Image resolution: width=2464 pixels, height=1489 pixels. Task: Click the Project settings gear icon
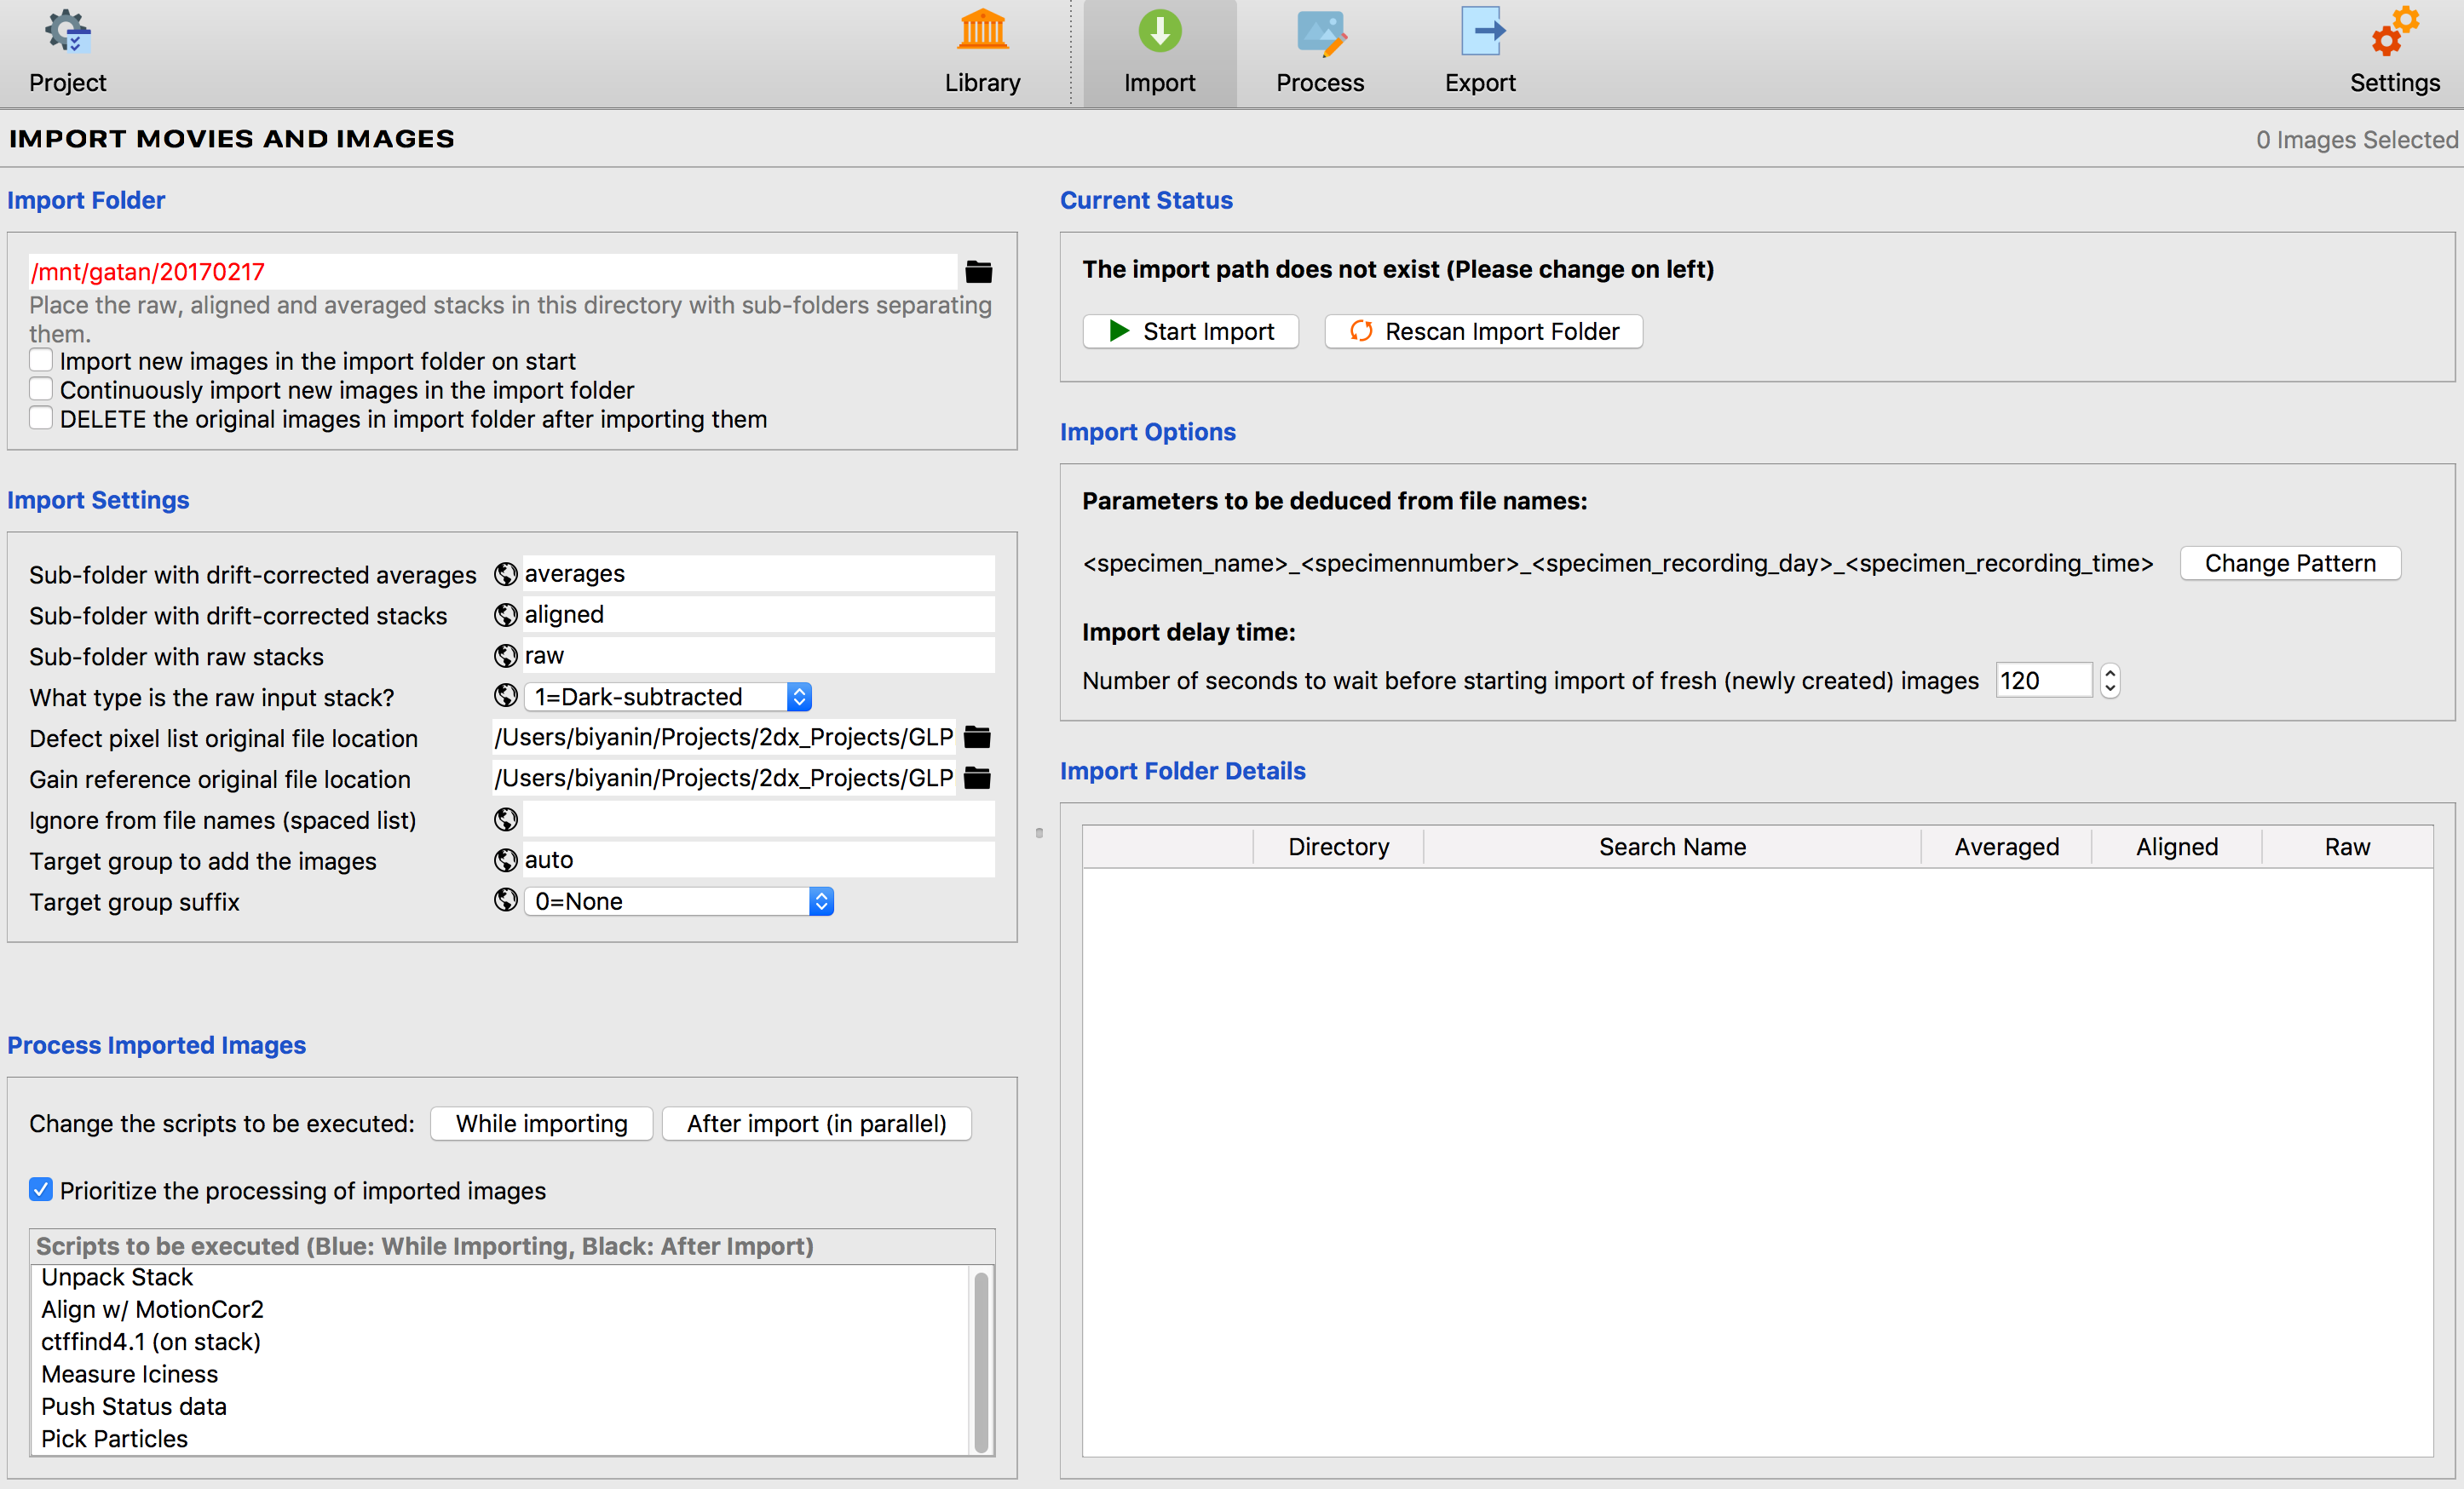(66, 30)
